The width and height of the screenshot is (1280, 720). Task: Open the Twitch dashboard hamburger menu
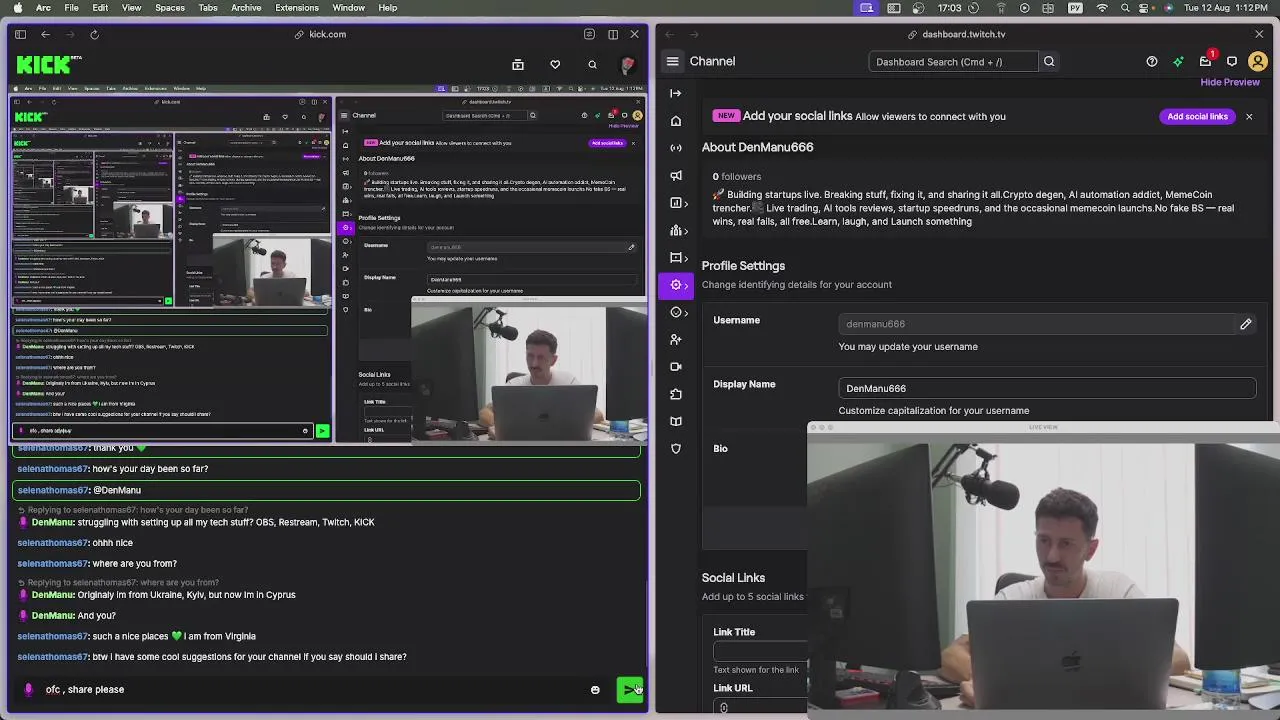pos(673,61)
